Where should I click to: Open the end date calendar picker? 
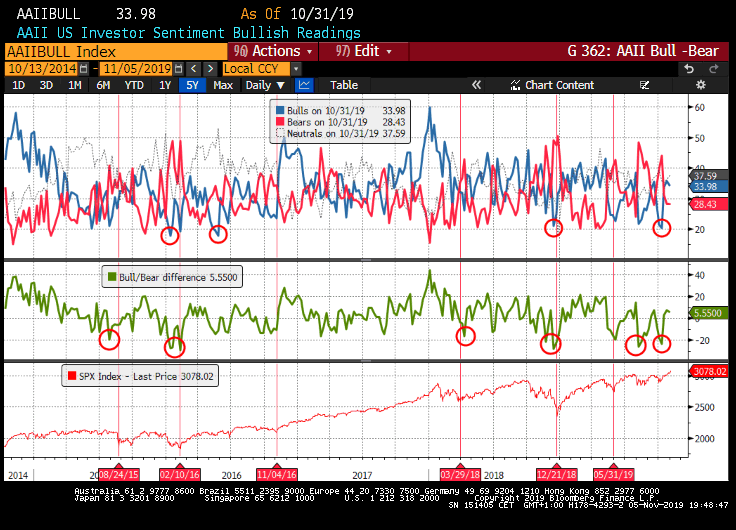point(178,68)
